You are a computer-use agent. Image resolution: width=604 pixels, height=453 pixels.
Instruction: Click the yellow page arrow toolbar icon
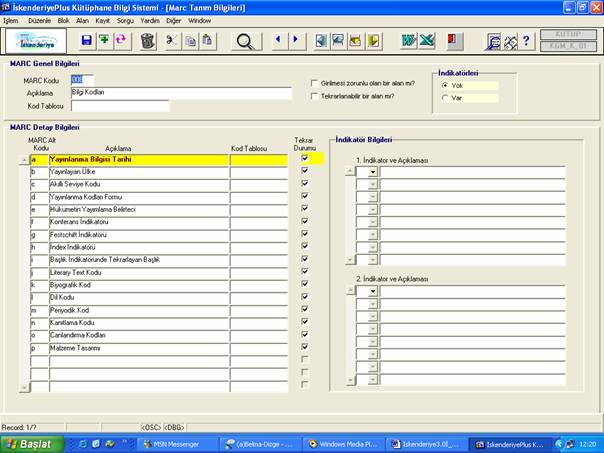tap(373, 40)
